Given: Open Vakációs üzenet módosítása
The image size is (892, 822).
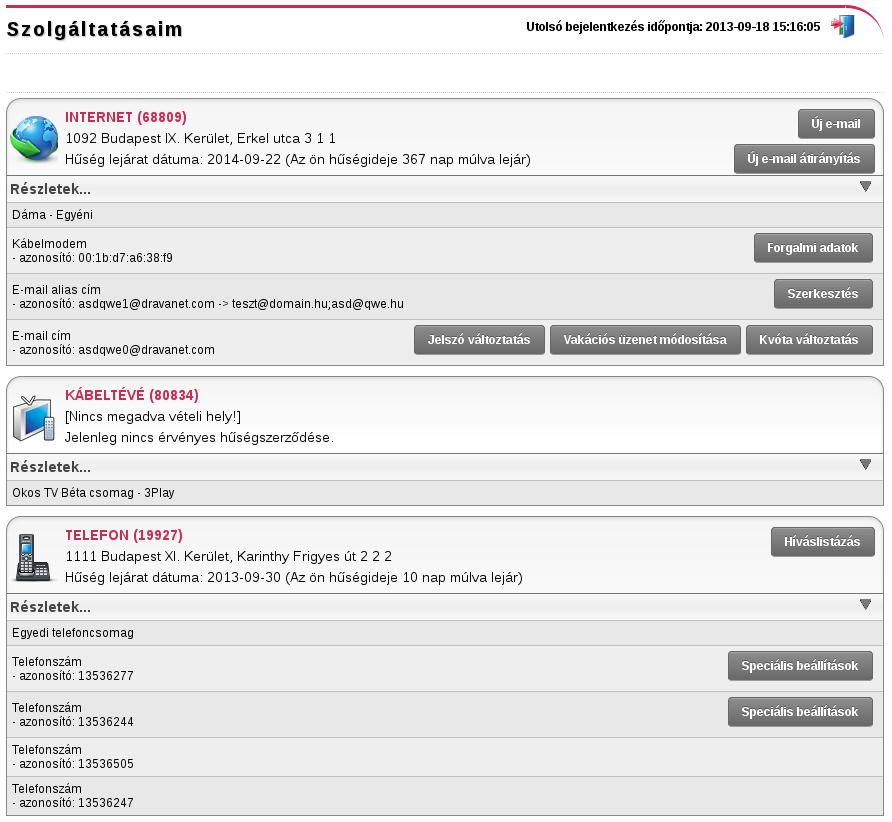Looking at the screenshot, I should coord(645,340).
